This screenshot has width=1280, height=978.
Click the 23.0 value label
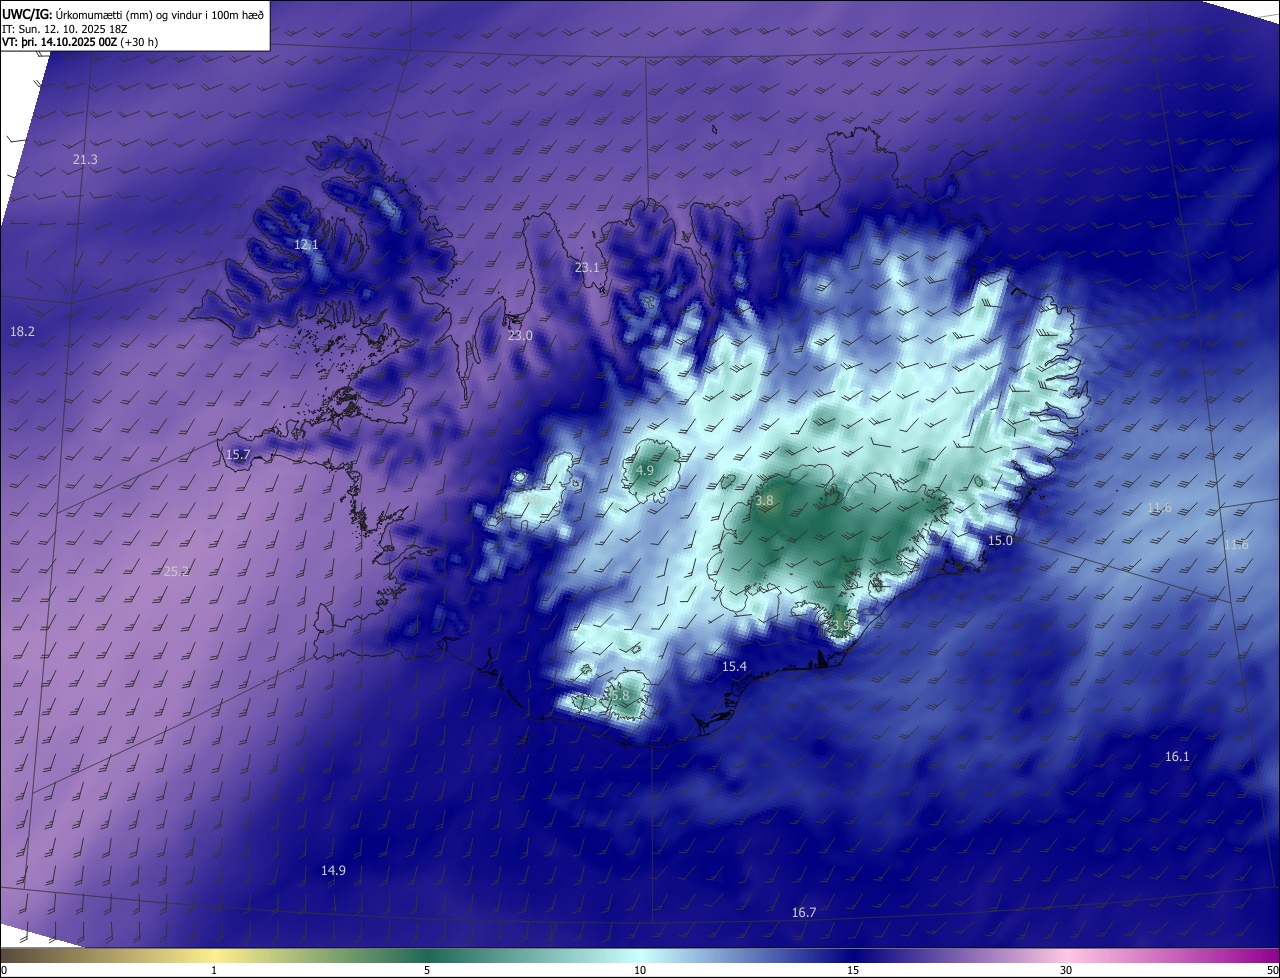pos(520,336)
